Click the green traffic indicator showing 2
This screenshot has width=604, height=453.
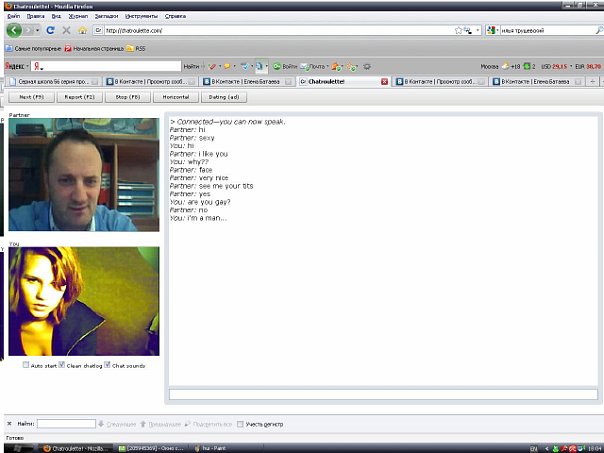[x=527, y=67]
